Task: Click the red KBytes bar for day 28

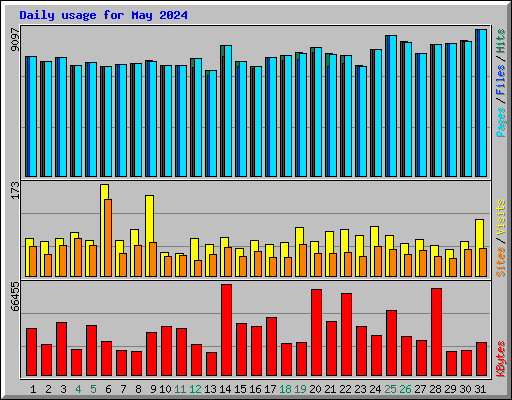Action: point(436,332)
